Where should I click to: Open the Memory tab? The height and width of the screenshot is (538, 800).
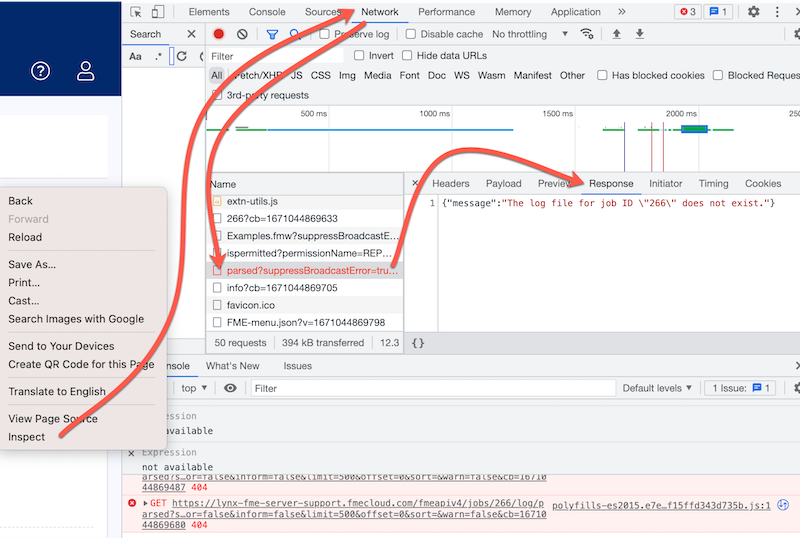pyautogui.click(x=513, y=12)
